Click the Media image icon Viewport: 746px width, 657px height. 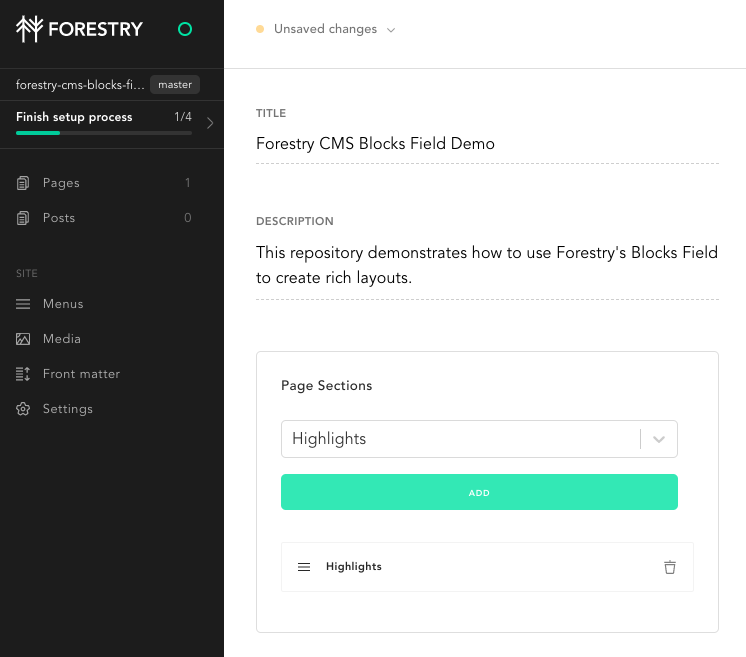click(23, 339)
